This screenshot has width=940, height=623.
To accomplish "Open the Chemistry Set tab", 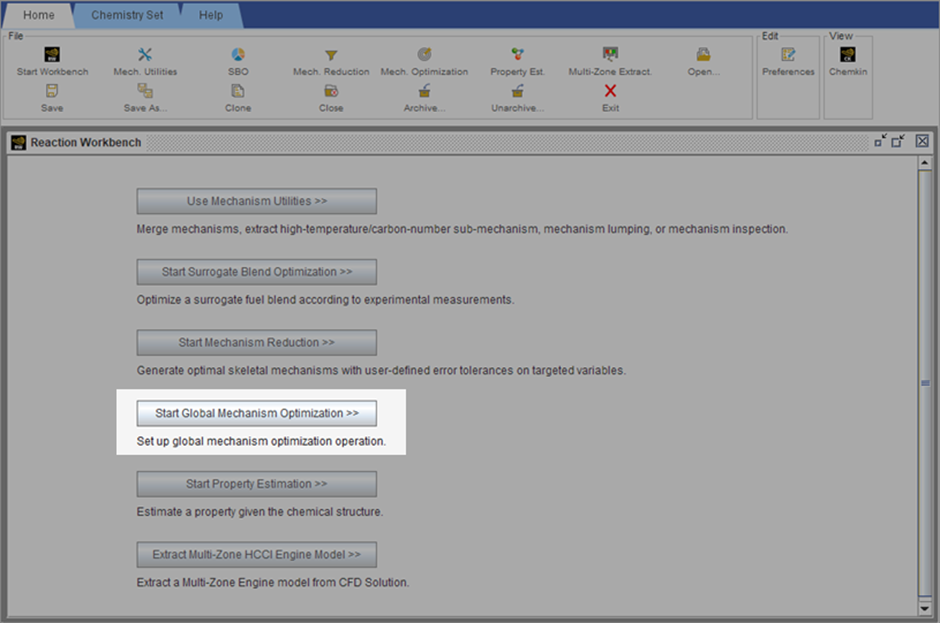I will [127, 15].
